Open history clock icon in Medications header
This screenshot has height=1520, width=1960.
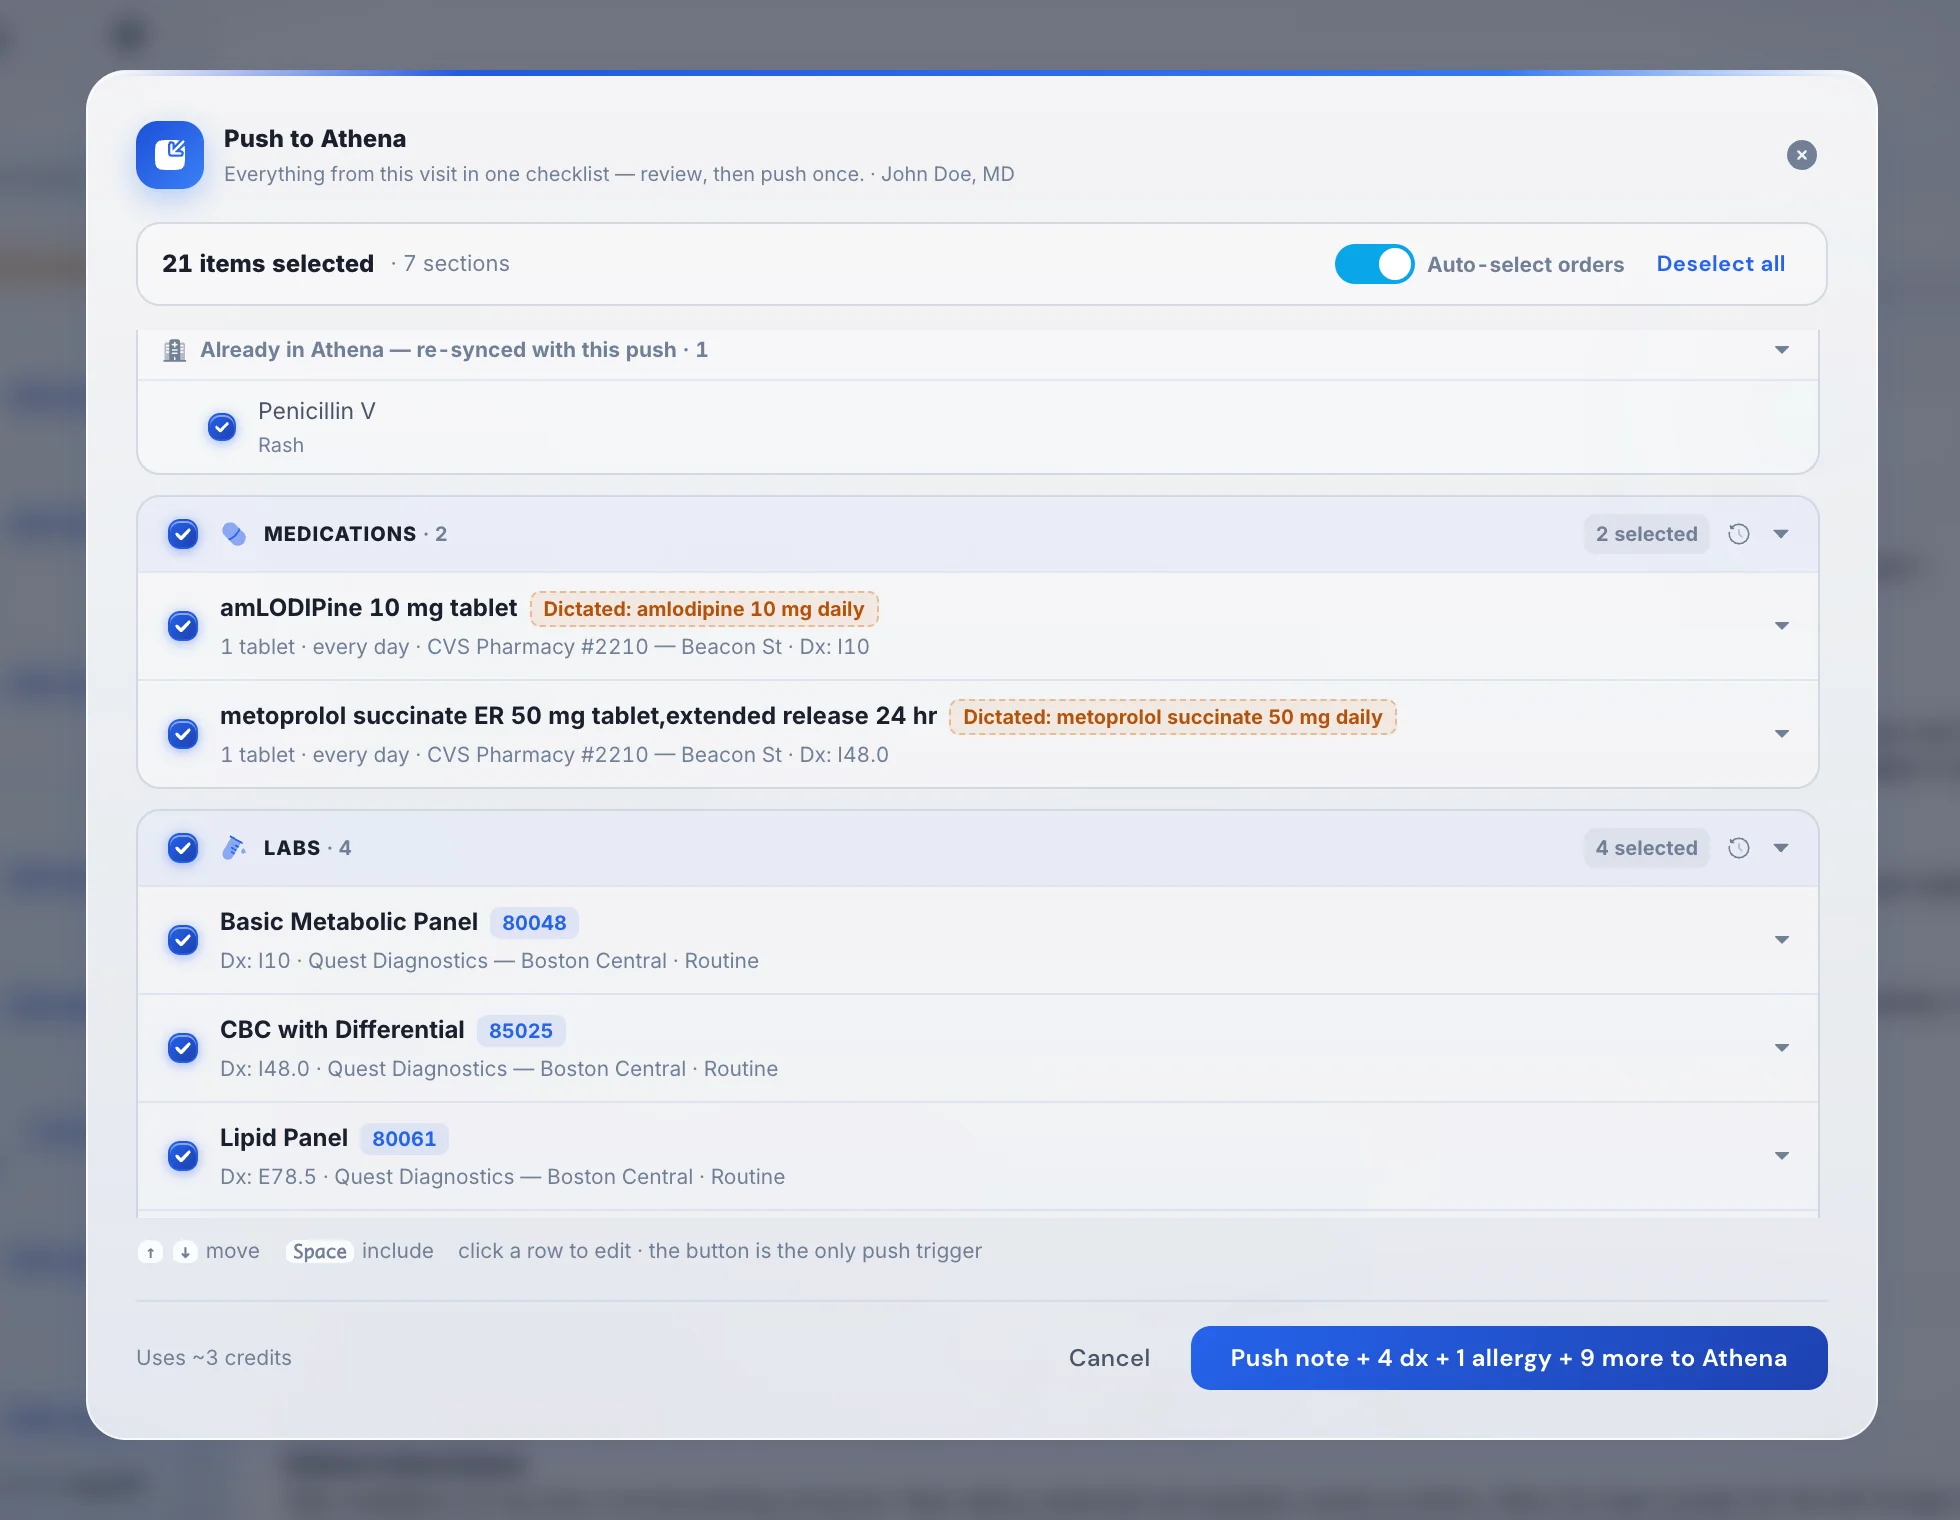point(1739,534)
